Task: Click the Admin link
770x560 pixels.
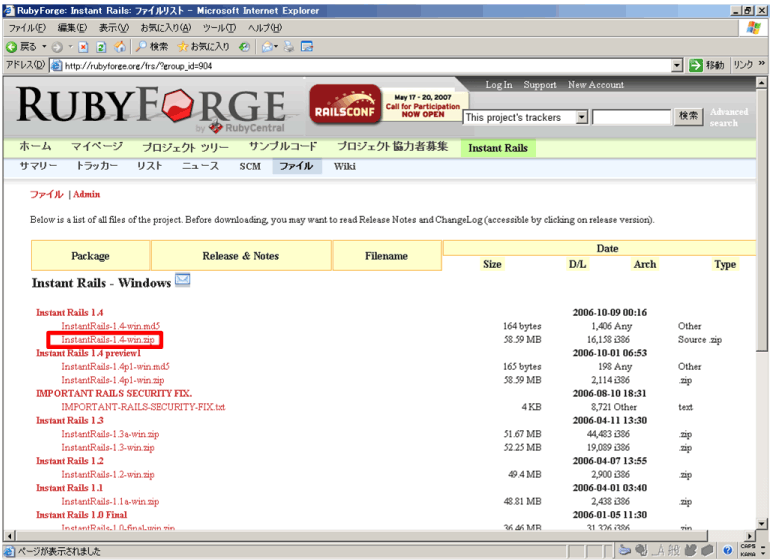Action: click(87, 194)
